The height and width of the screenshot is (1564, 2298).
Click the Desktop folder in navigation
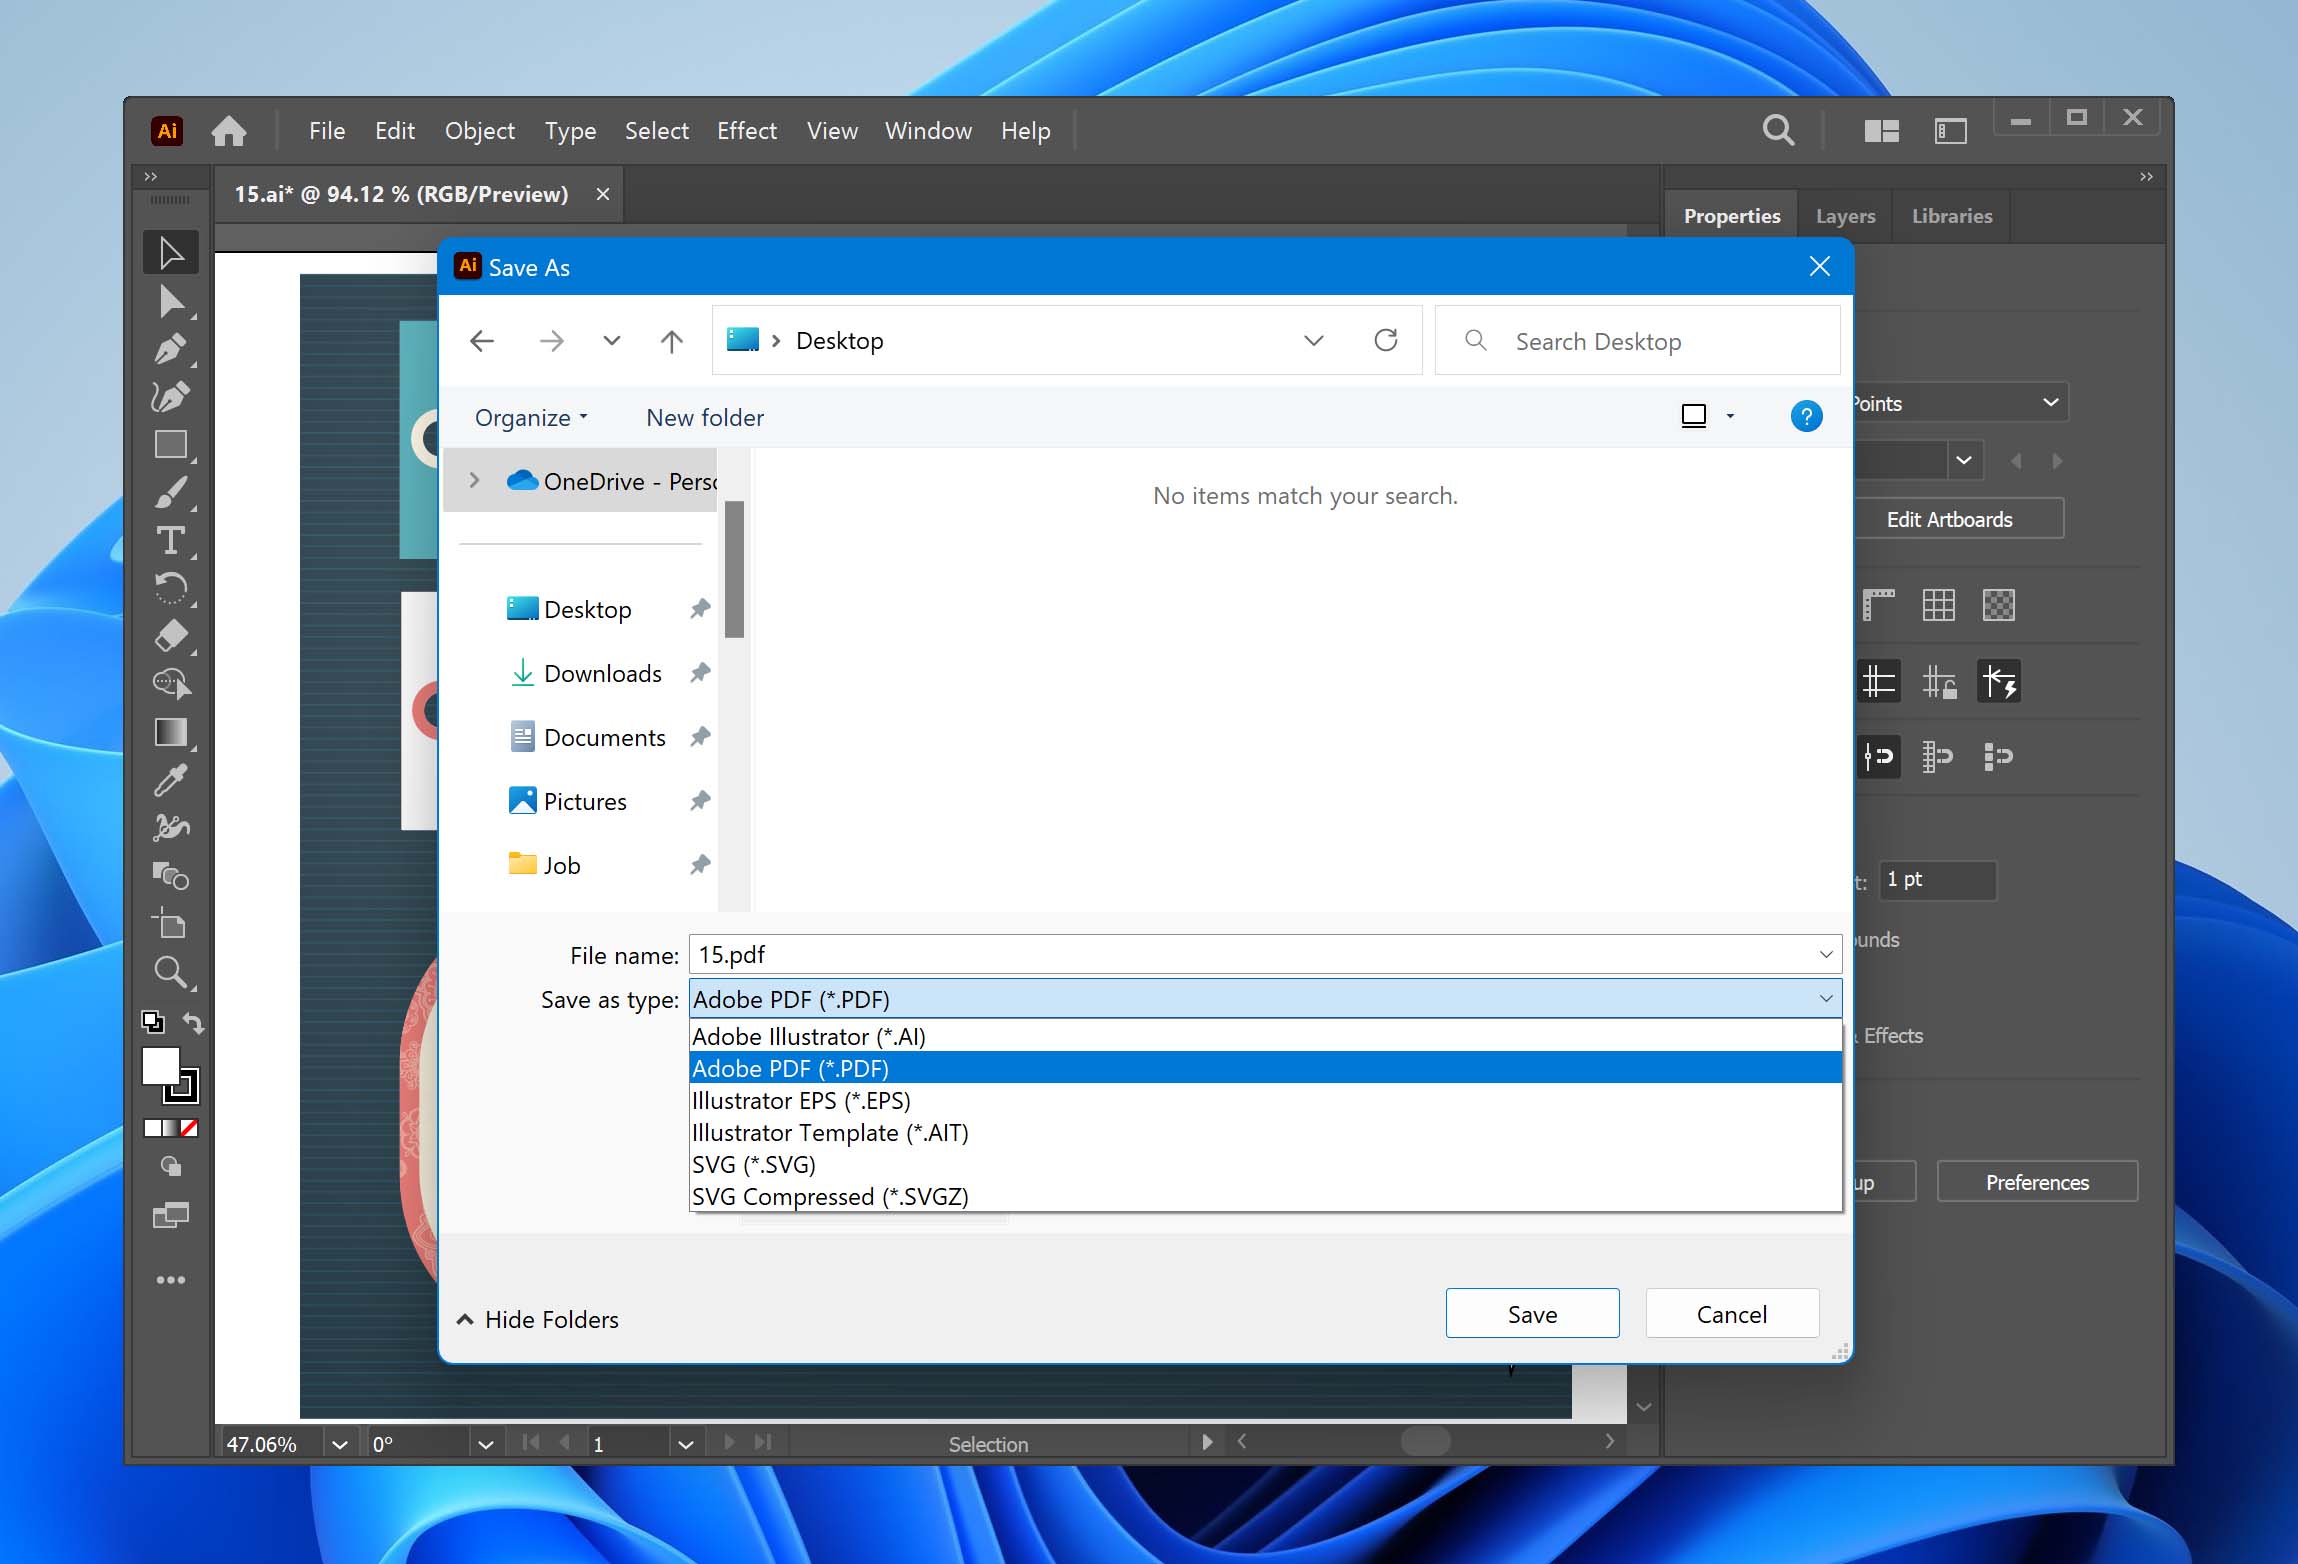tap(588, 607)
